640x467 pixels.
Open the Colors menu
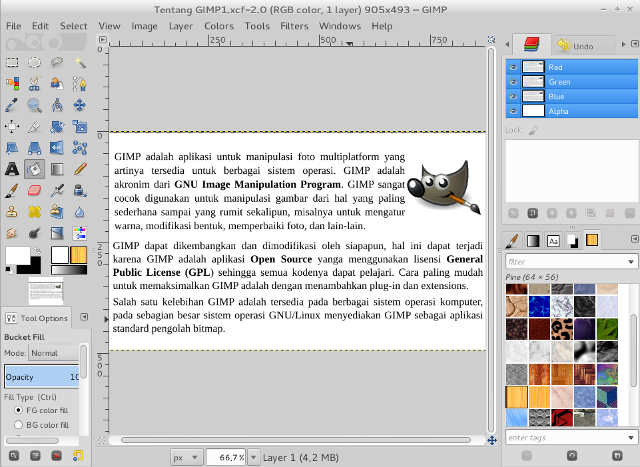[219, 26]
